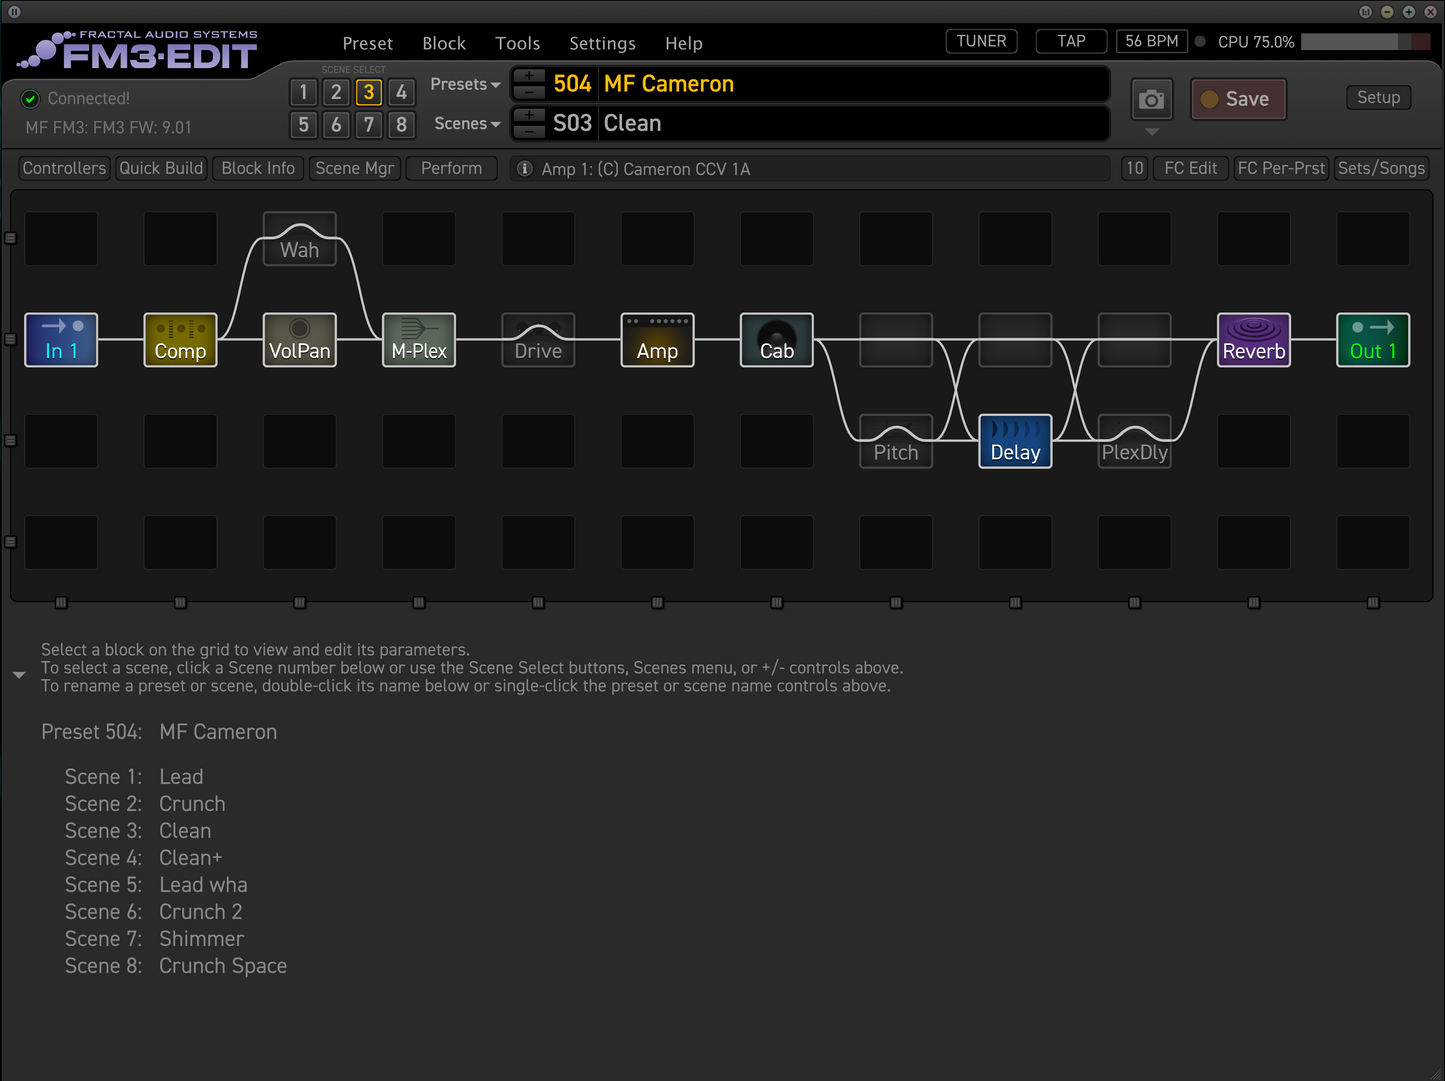1445x1081 pixels.
Task: Click the 10 button near FC Edit
Action: pyautogui.click(x=1134, y=168)
